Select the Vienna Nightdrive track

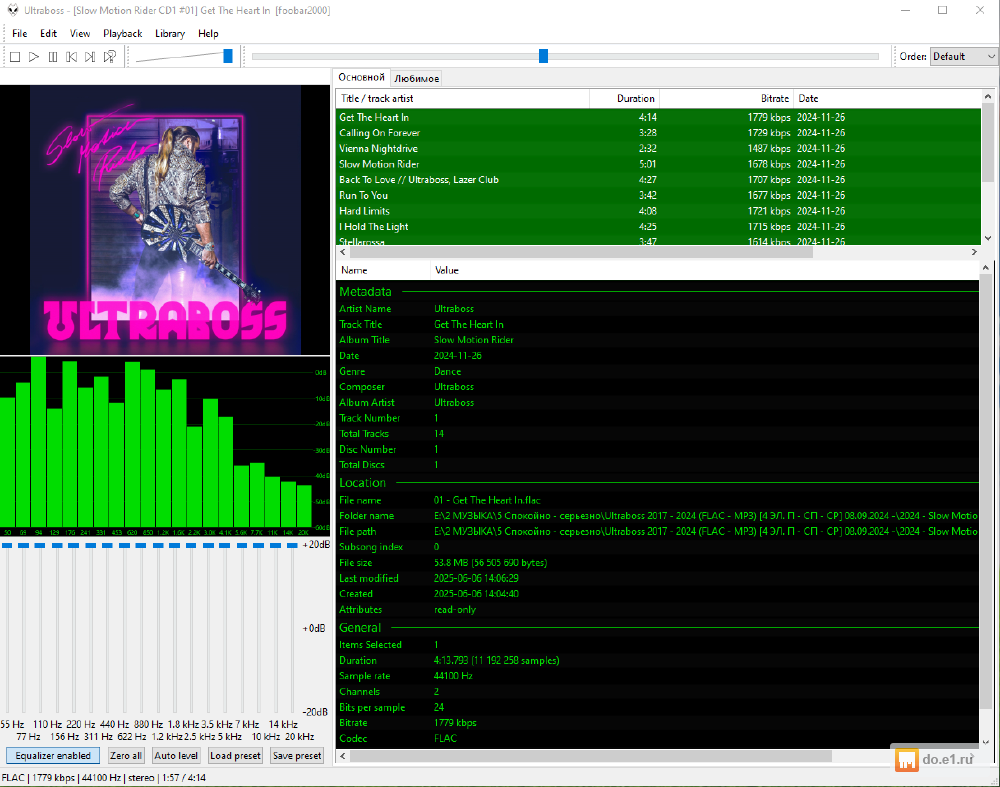pos(378,148)
